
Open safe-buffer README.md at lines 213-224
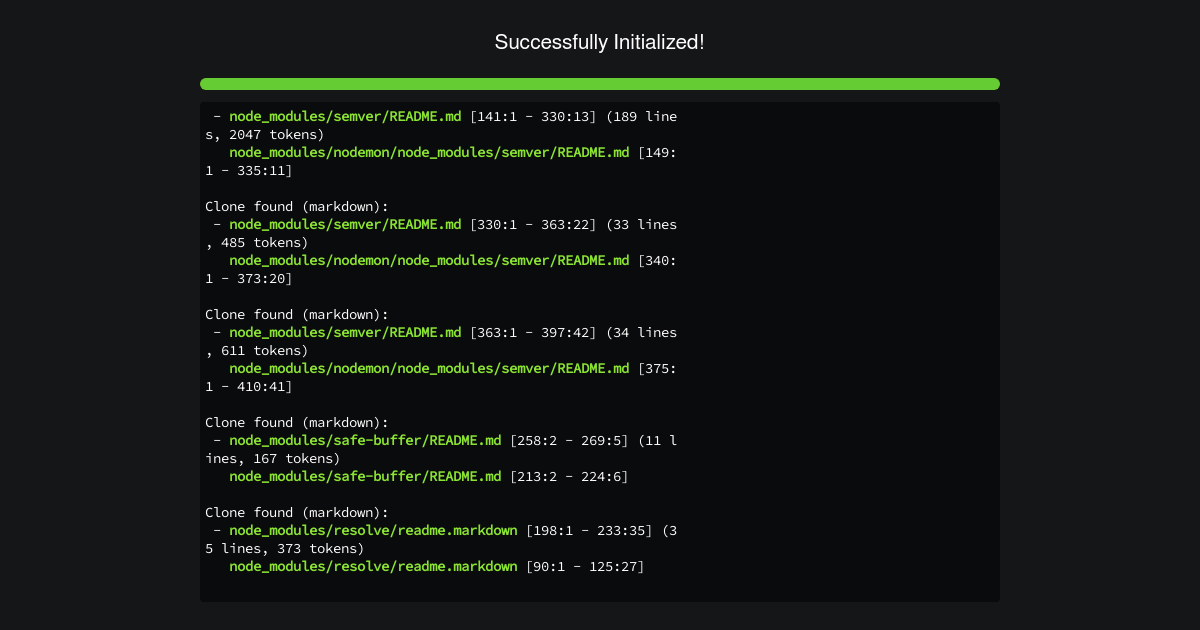point(365,476)
